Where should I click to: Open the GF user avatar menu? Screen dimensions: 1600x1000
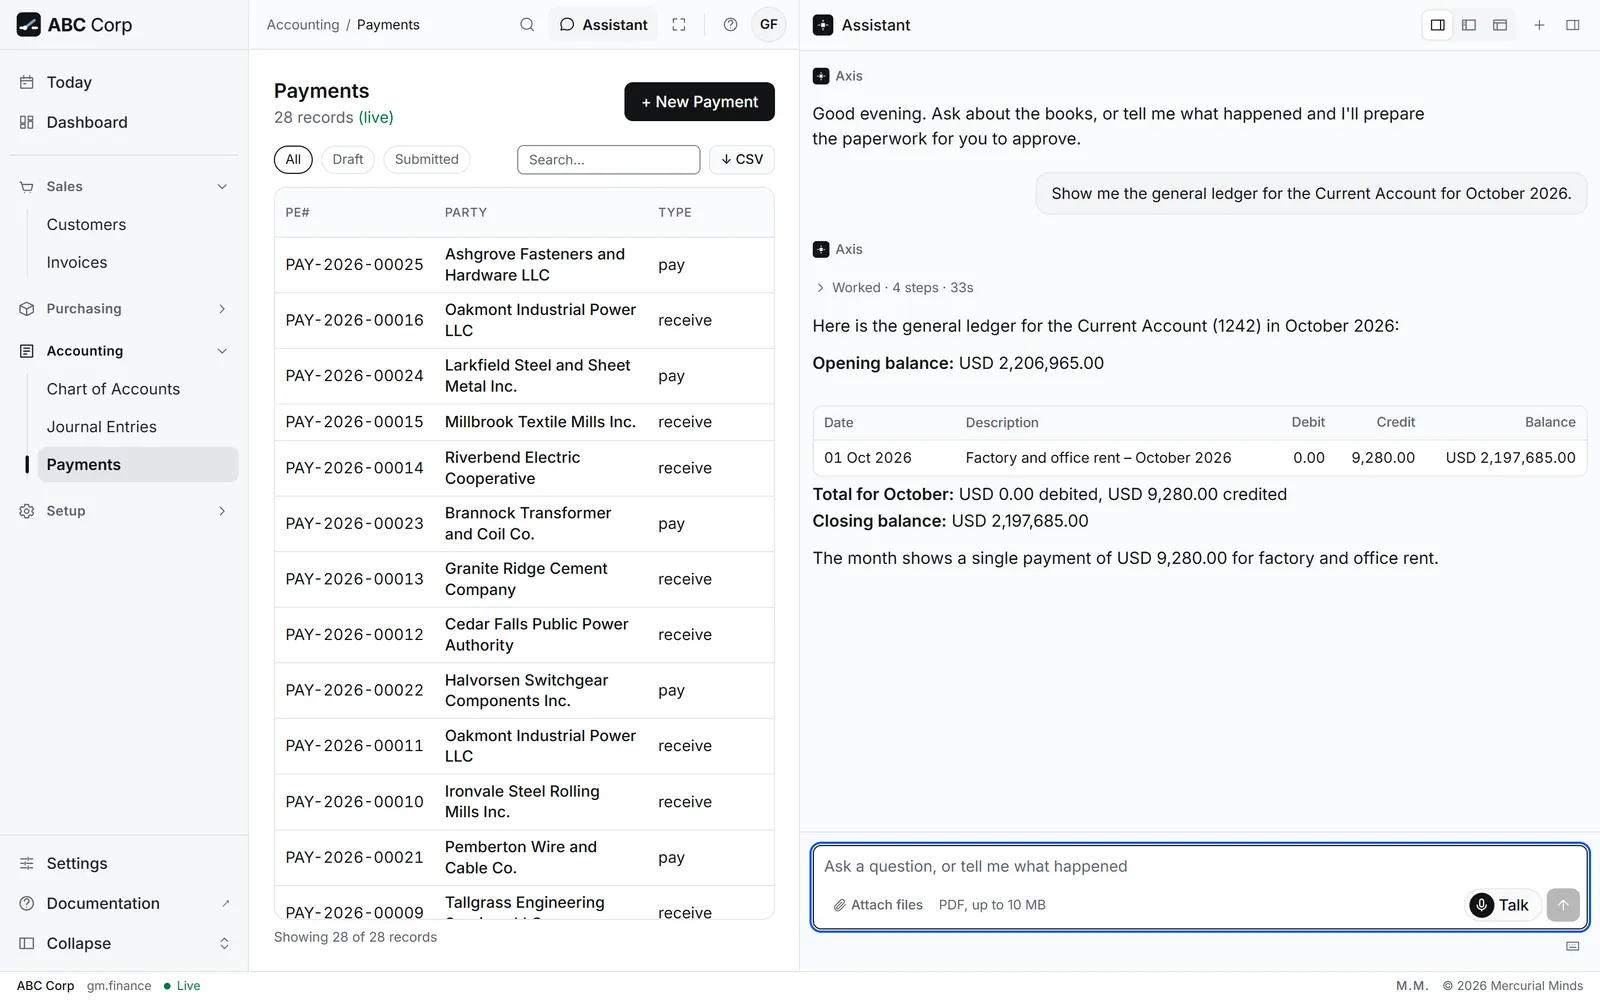tap(769, 25)
